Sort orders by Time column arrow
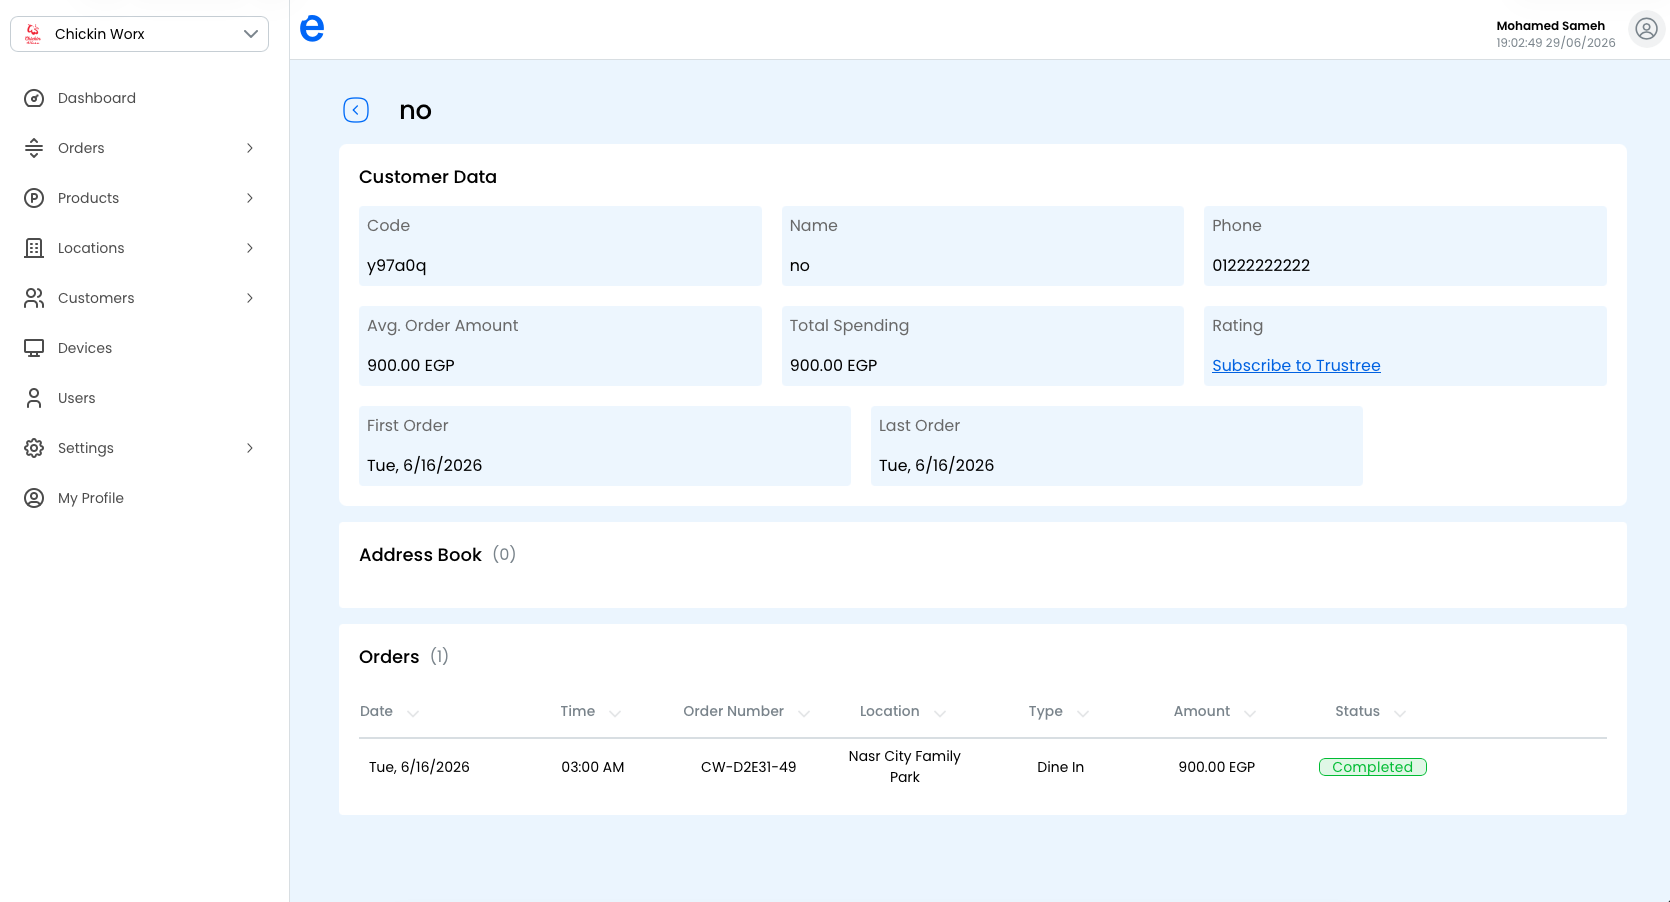This screenshot has height=902, width=1670. coord(615,713)
